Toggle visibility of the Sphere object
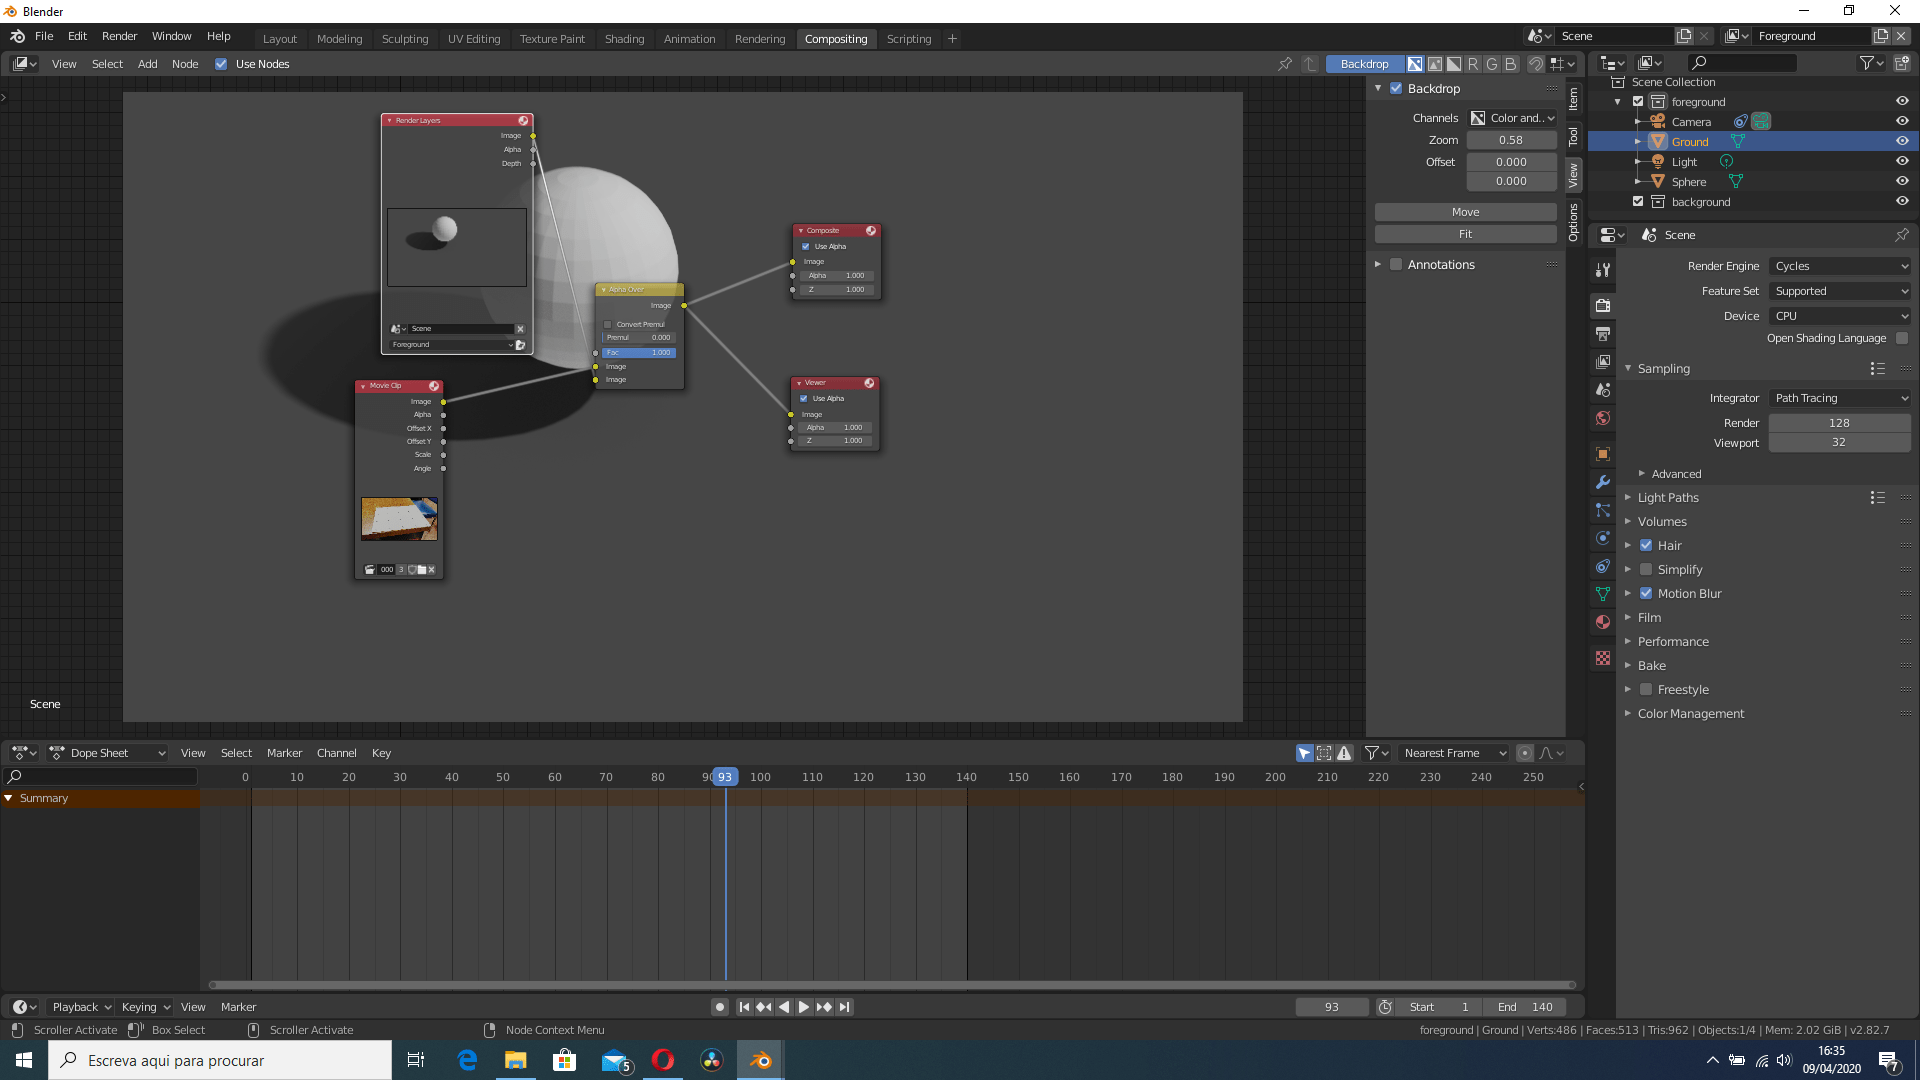 [1902, 181]
